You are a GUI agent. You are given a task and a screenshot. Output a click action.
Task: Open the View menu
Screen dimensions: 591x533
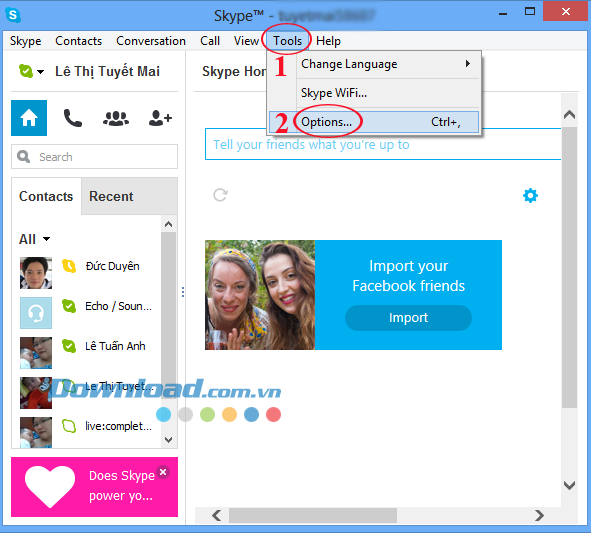point(247,41)
